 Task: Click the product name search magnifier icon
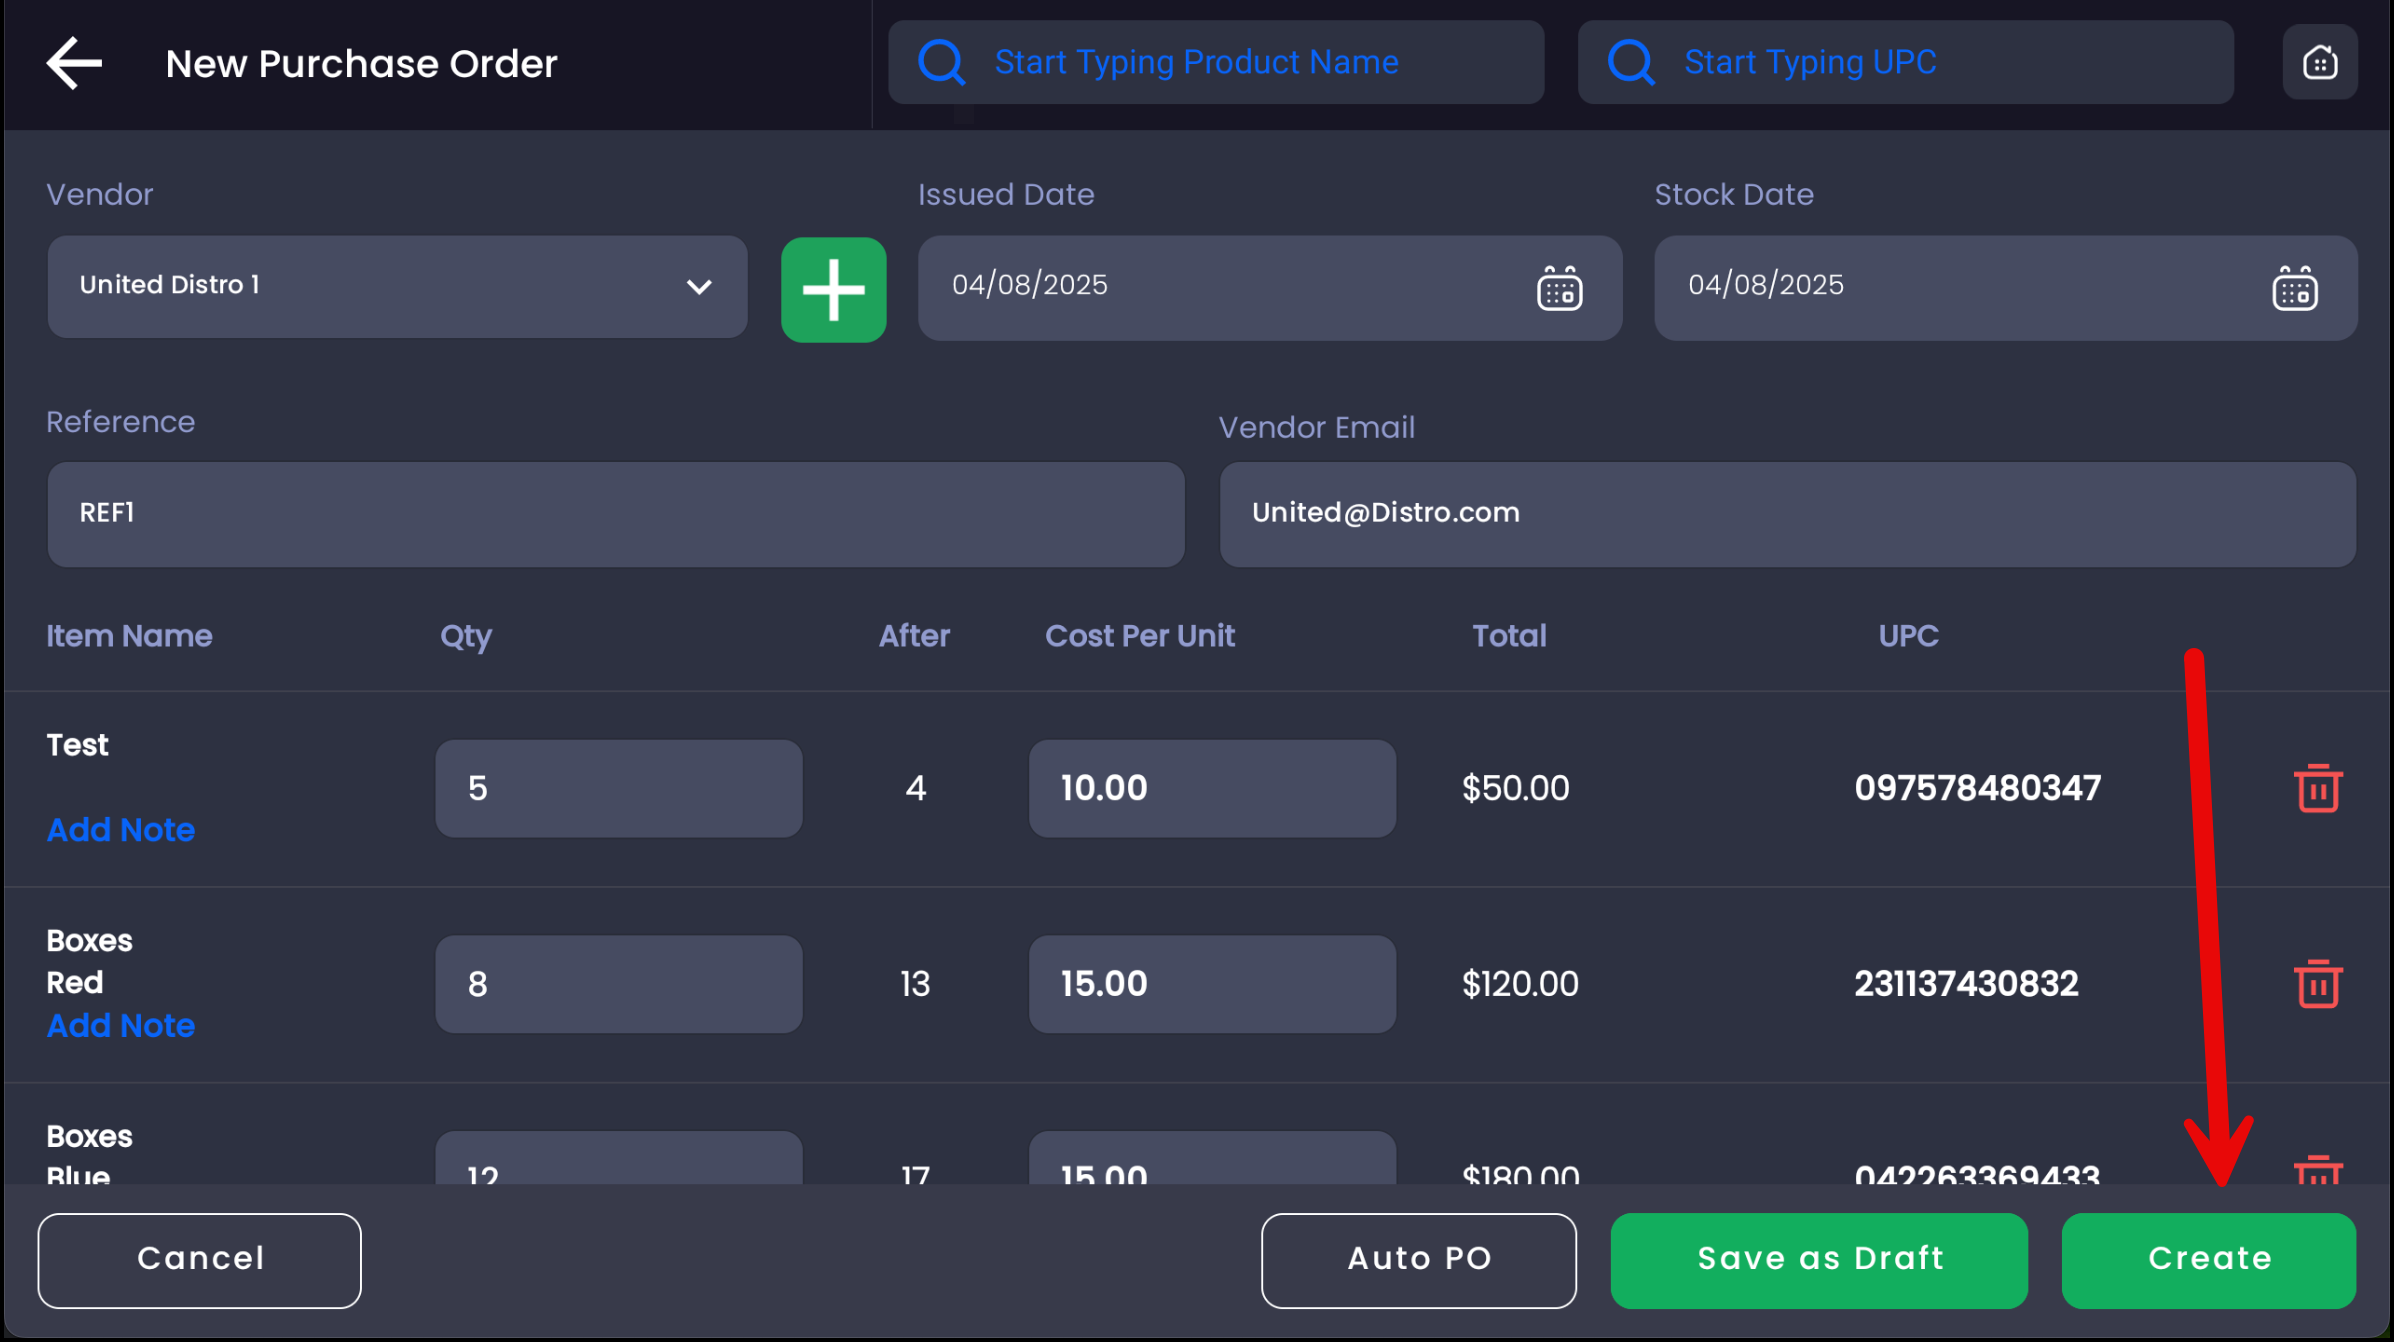(941, 62)
